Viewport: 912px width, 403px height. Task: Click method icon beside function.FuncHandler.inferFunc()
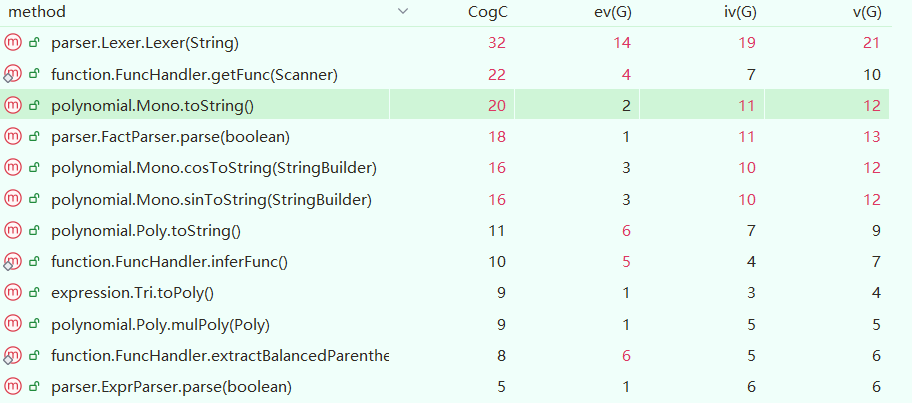click(x=12, y=261)
